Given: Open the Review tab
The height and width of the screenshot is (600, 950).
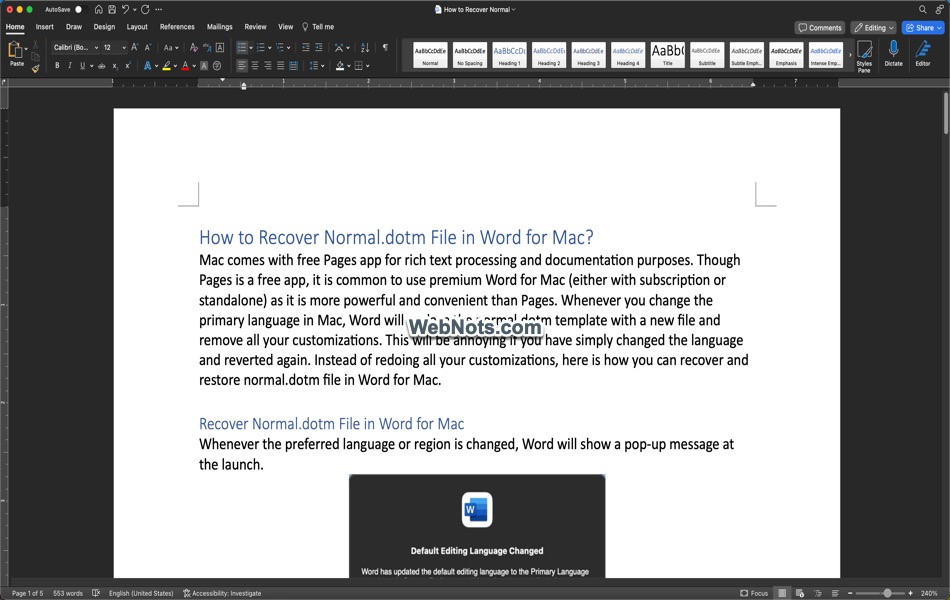Looking at the screenshot, I should point(255,27).
